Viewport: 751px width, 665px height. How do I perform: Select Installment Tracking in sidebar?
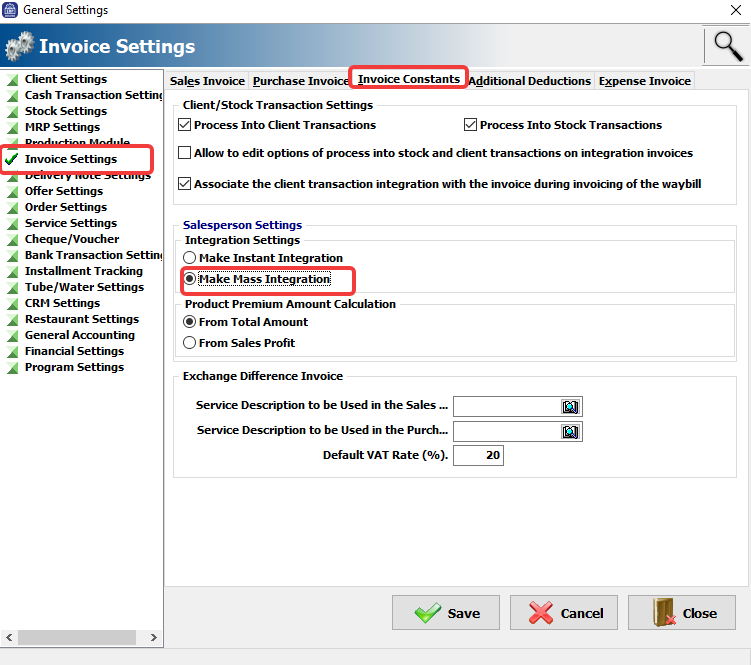[x=84, y=271]
